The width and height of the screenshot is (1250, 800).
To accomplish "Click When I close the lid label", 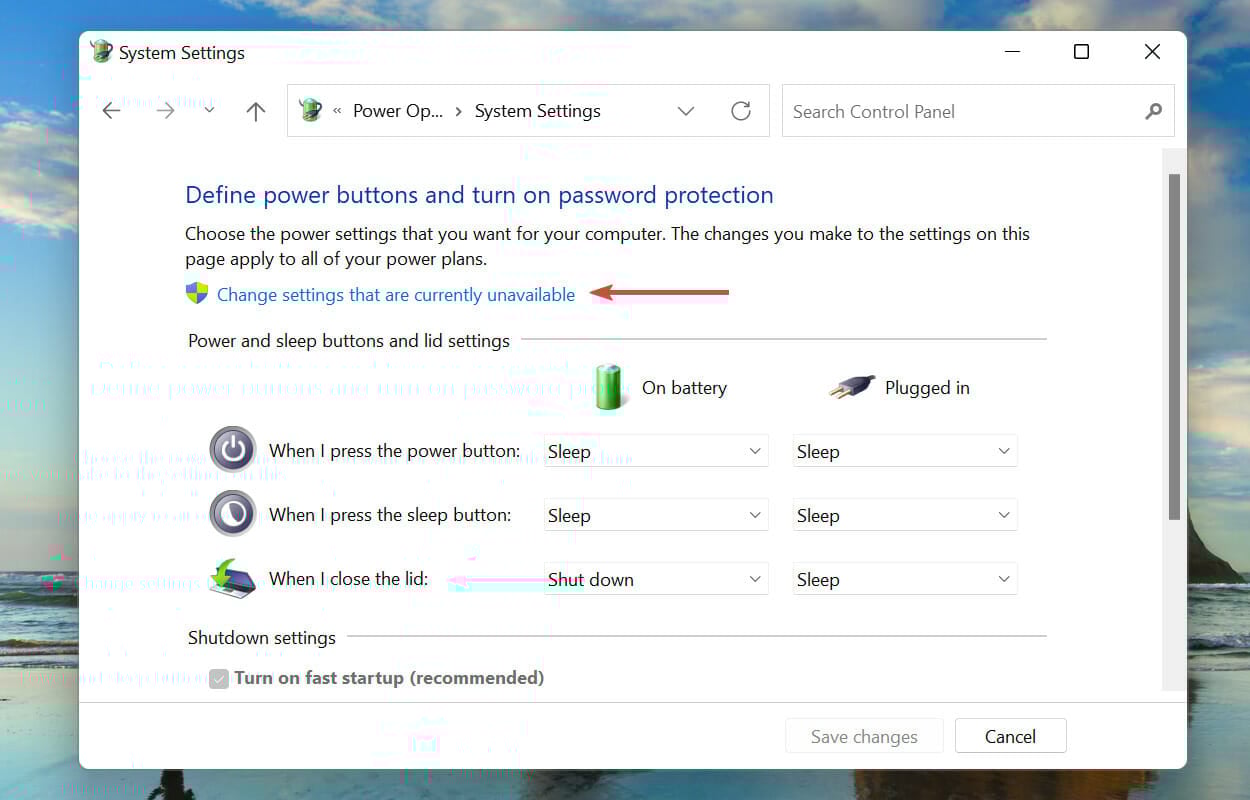I will 349,579.
